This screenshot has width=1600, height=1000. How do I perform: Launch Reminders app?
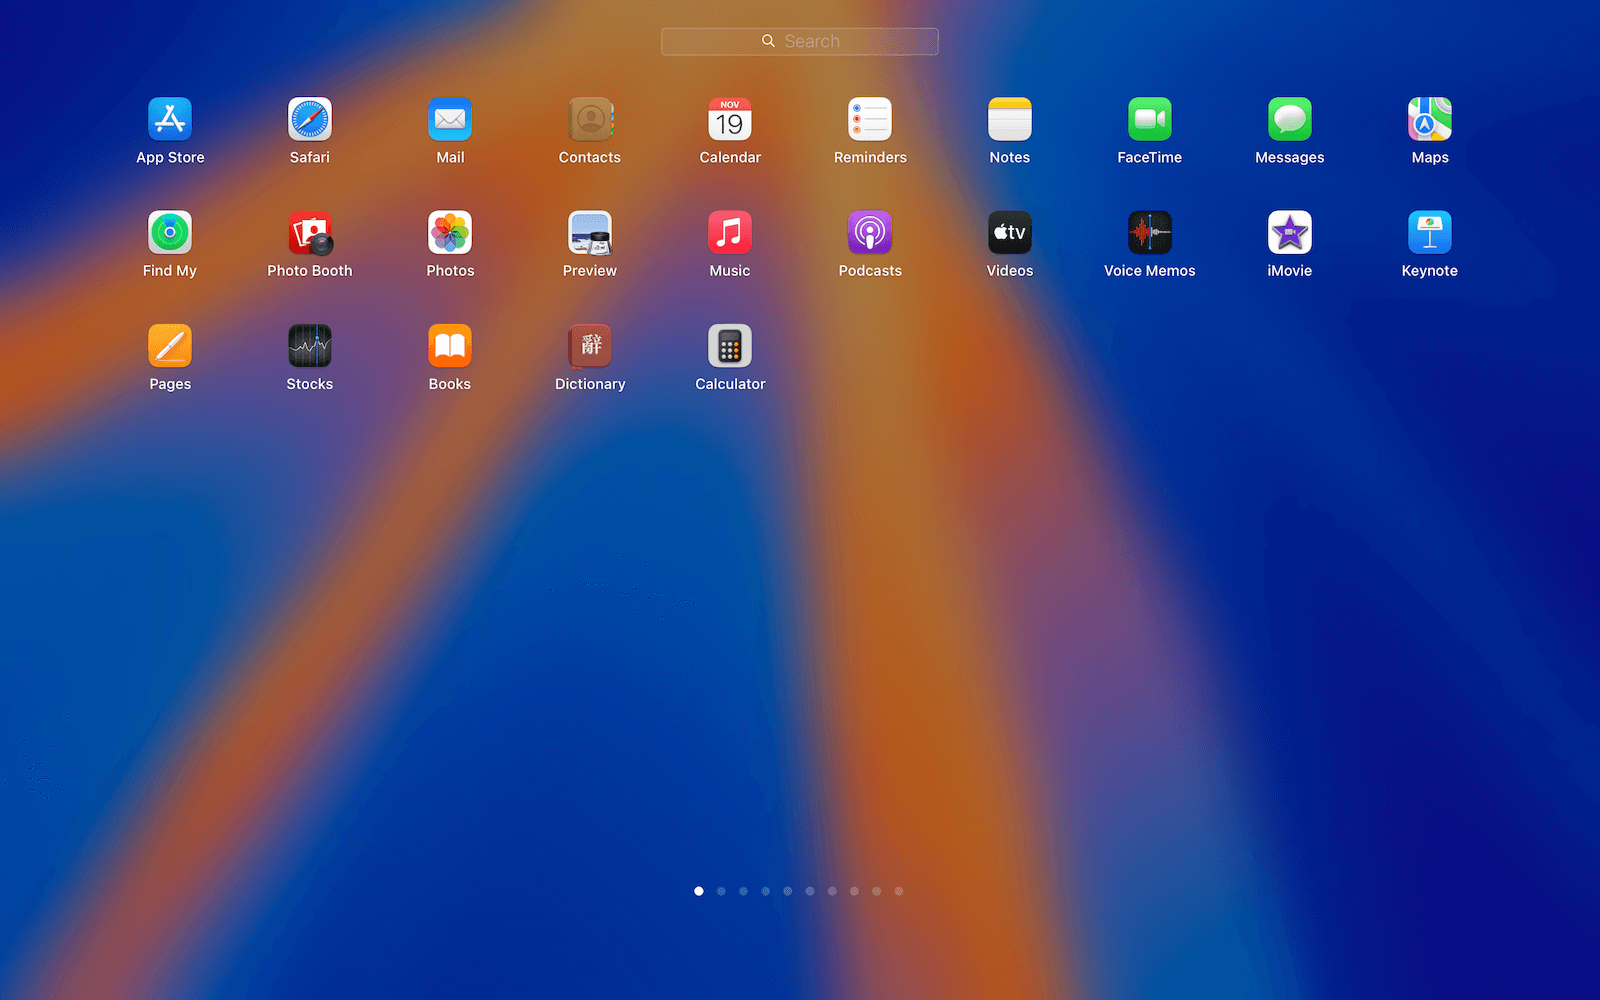tap(870, 120)
